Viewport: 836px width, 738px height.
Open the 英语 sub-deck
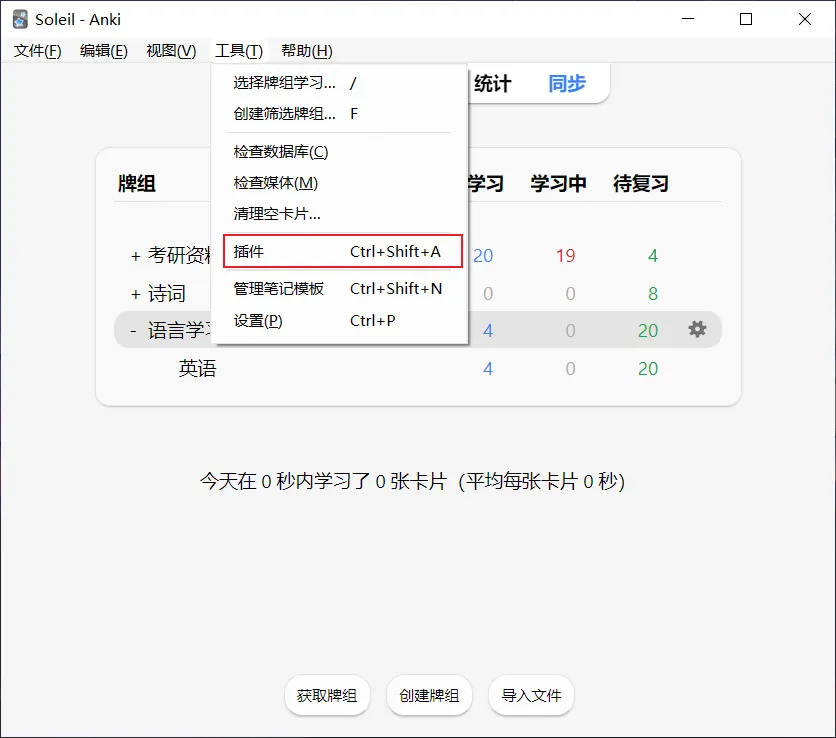(197, 368)
